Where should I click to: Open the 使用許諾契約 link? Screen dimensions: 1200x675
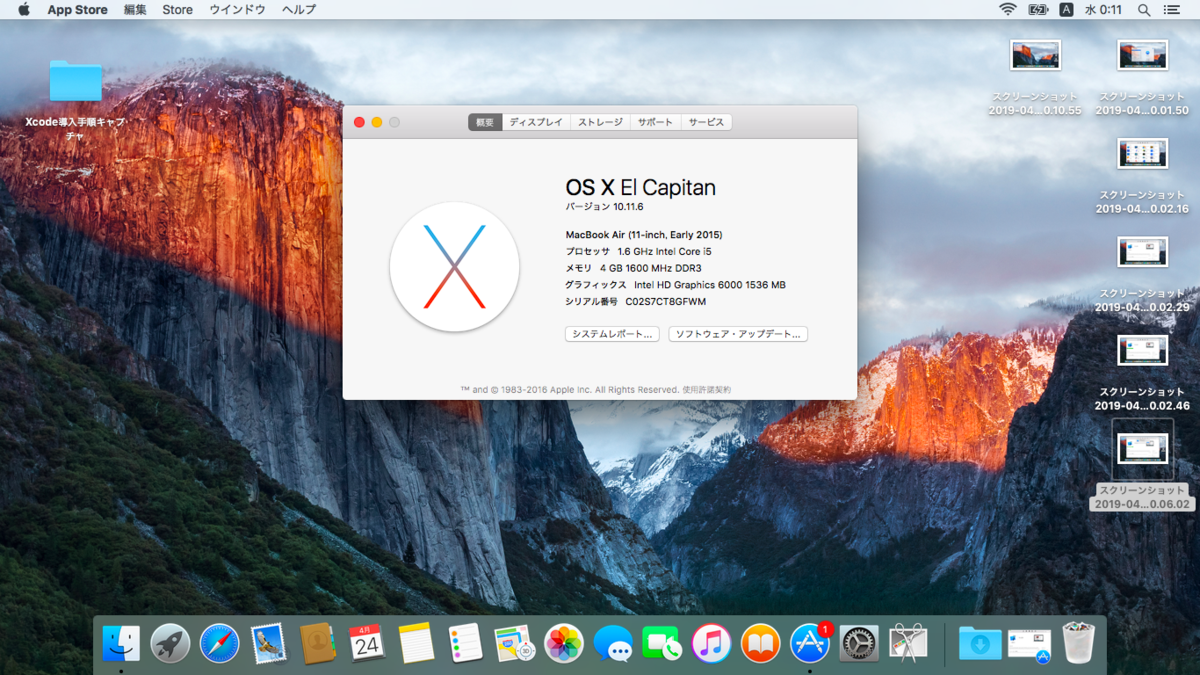[x=707, y=389]
